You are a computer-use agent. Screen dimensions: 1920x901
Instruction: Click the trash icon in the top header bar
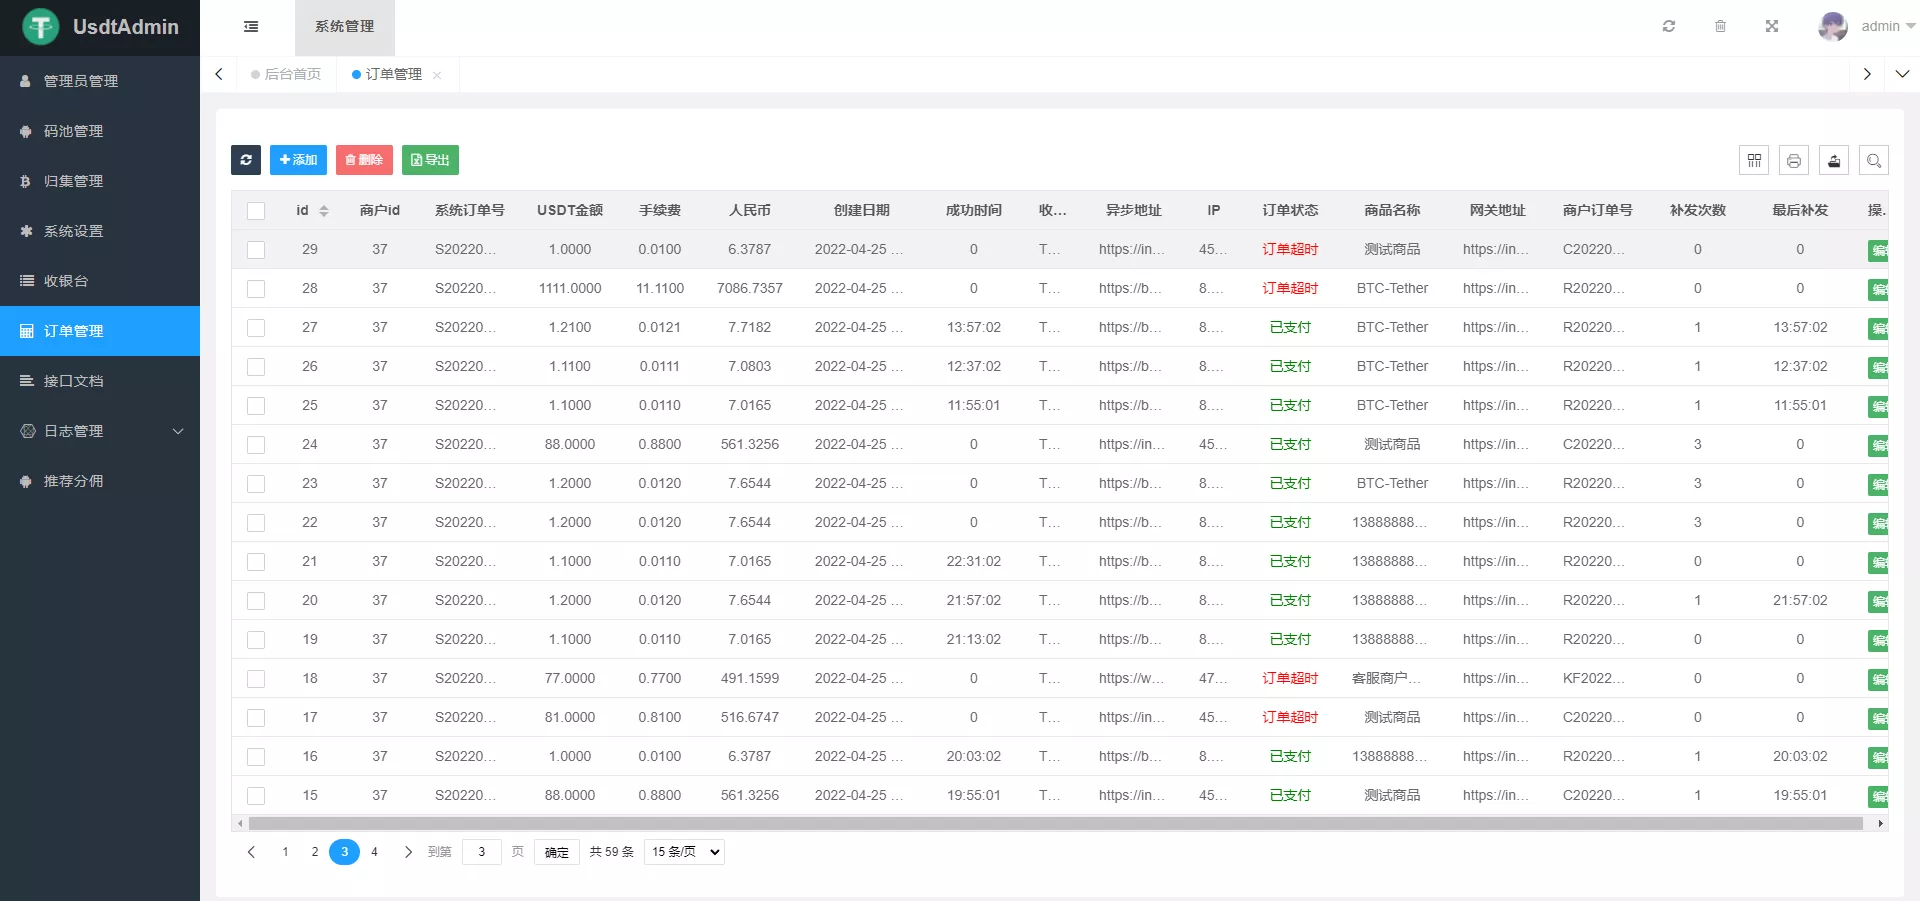pos(1720,26)
